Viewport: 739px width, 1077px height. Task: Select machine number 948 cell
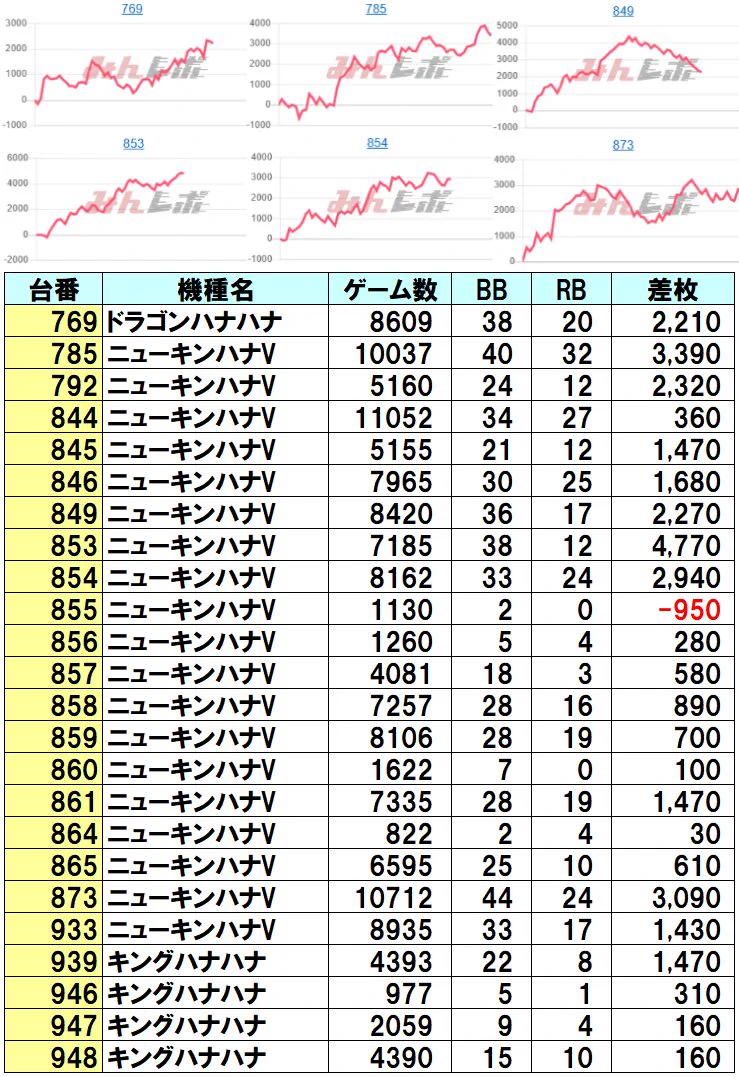click(x=54, y=1056)
